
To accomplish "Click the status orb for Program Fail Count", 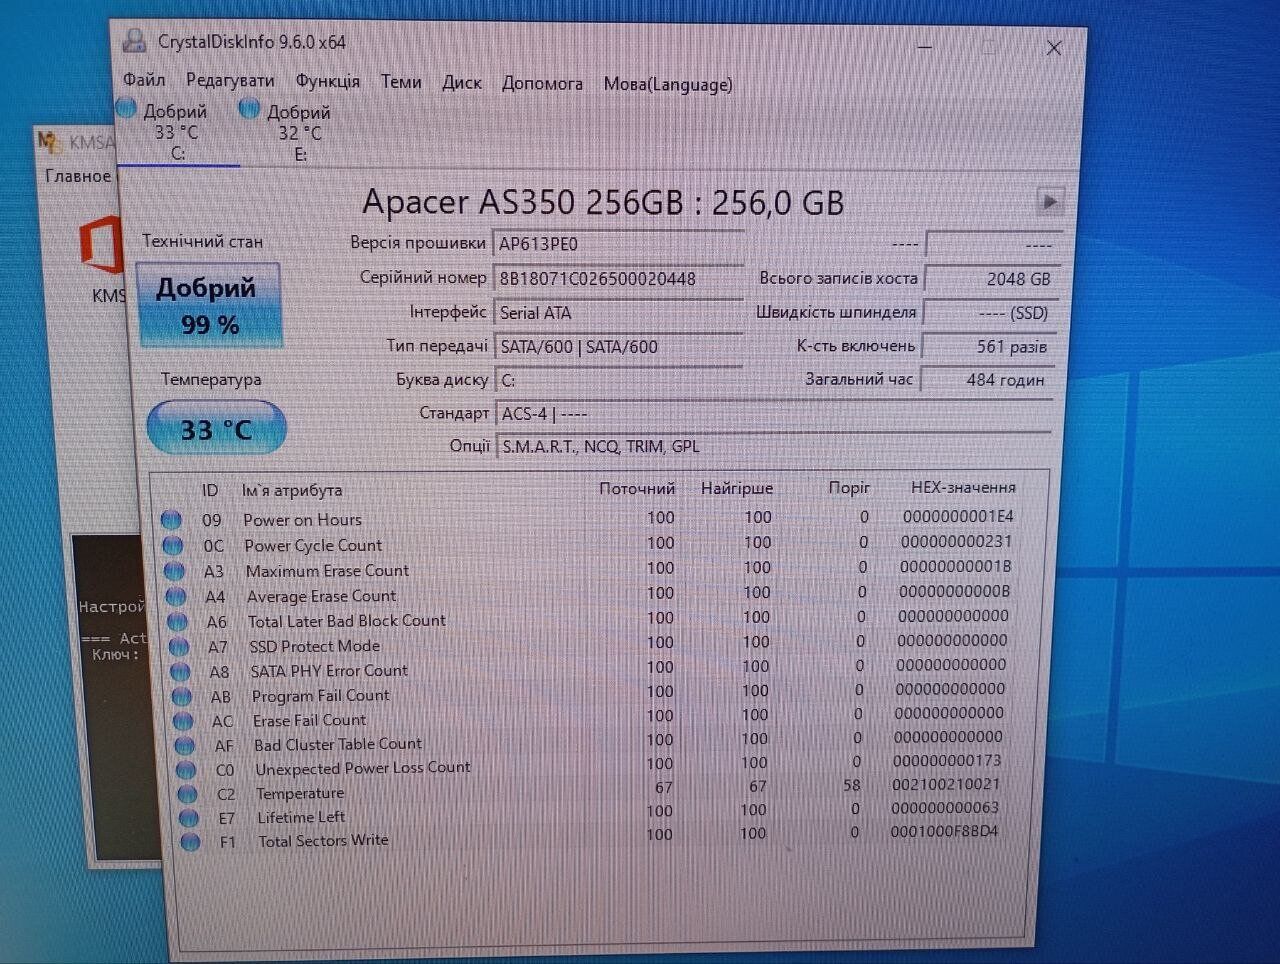I will pyautogui.click(x=182, y=696).
